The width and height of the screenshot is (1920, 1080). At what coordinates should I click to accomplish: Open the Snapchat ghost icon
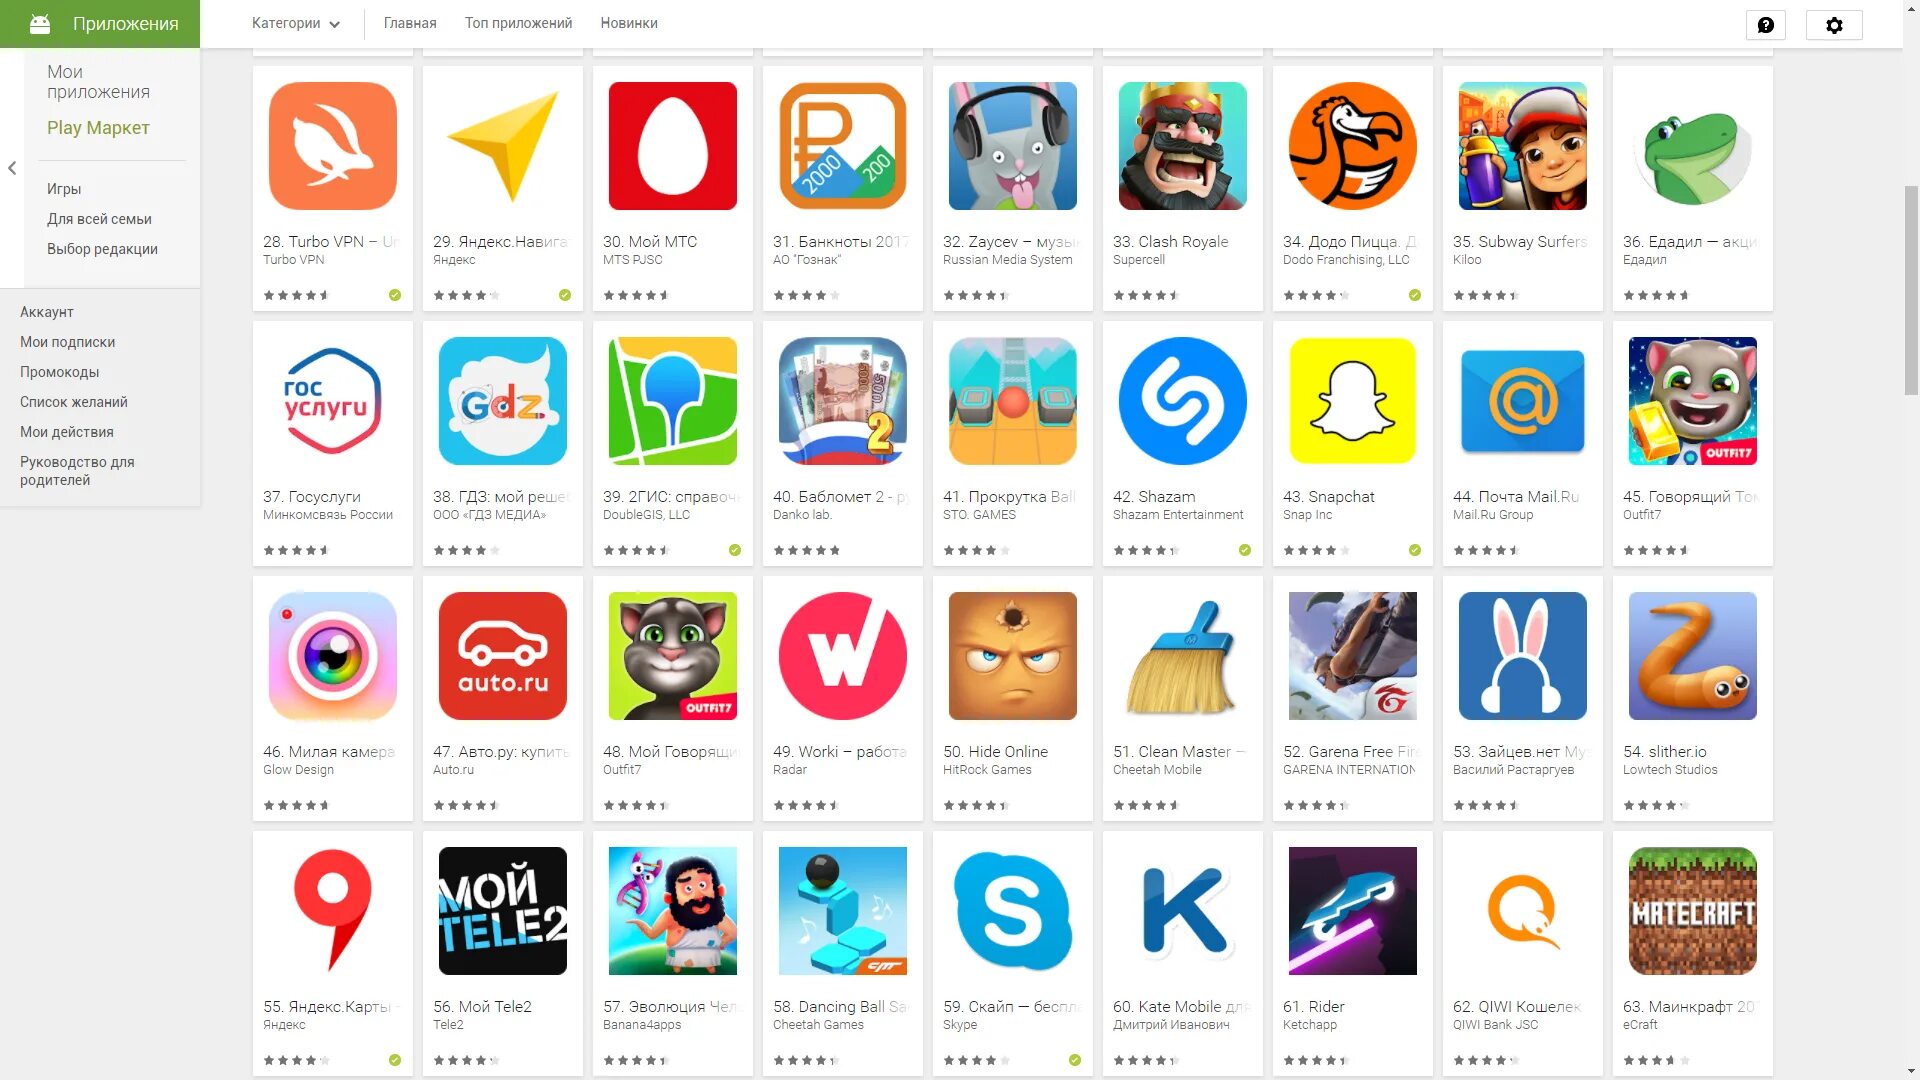pos(1353,401)
